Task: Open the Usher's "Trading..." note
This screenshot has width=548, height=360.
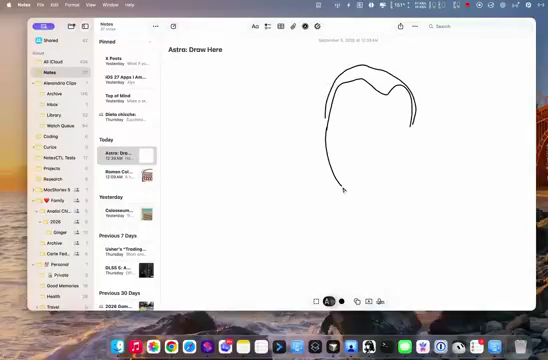Action: click(127, 252)
